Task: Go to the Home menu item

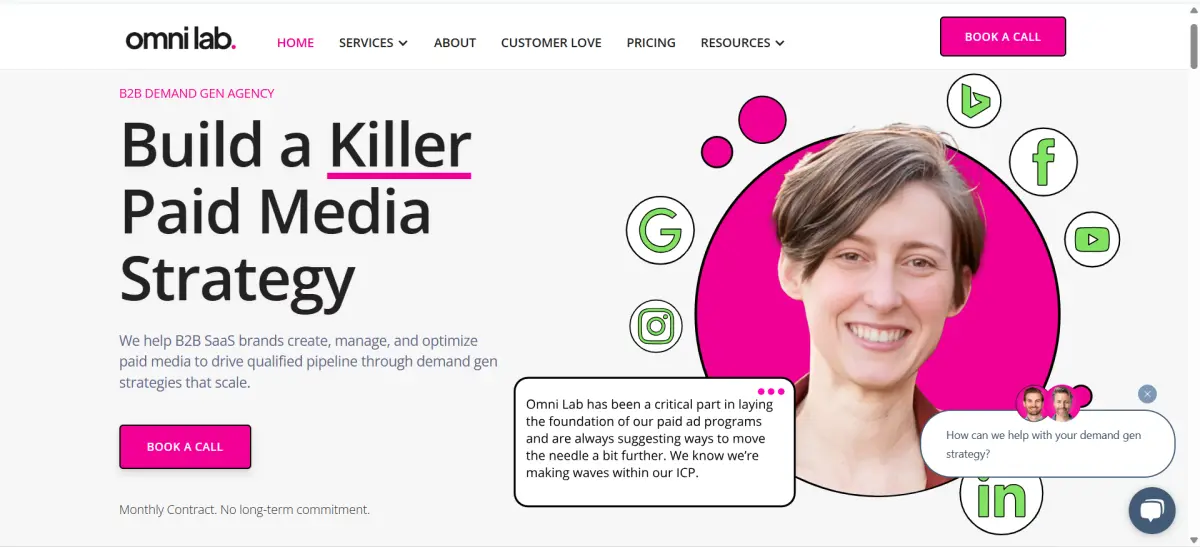Action: point(295,43)
